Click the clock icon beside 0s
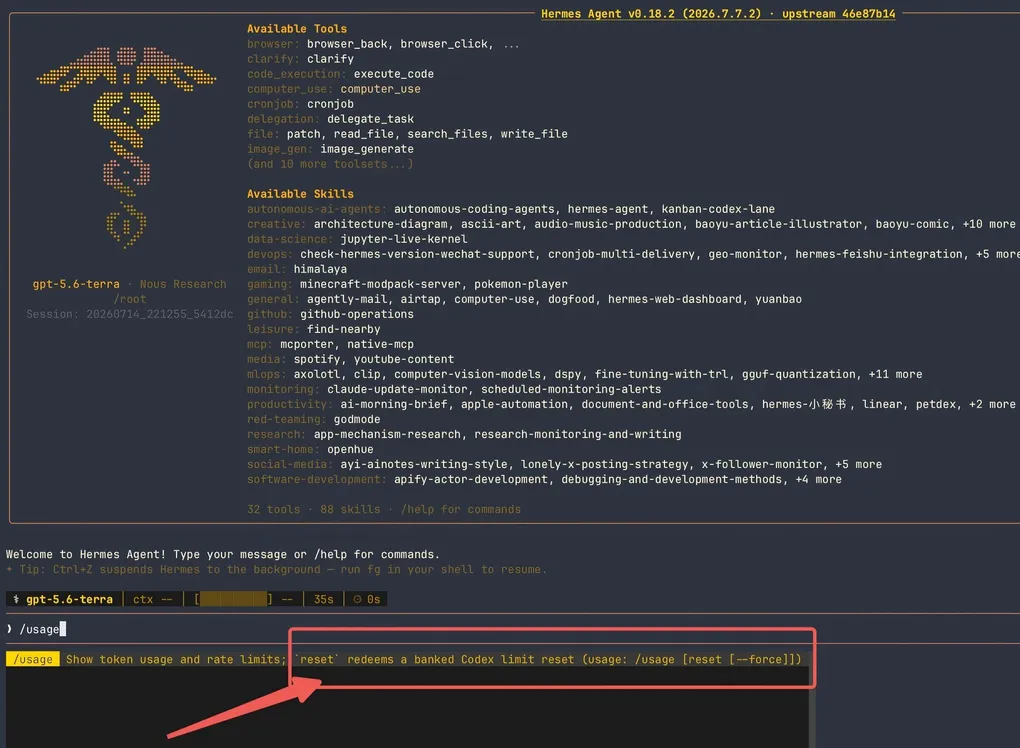The image size is (1020, 748). pyautogui.click(x=357, y=599)
